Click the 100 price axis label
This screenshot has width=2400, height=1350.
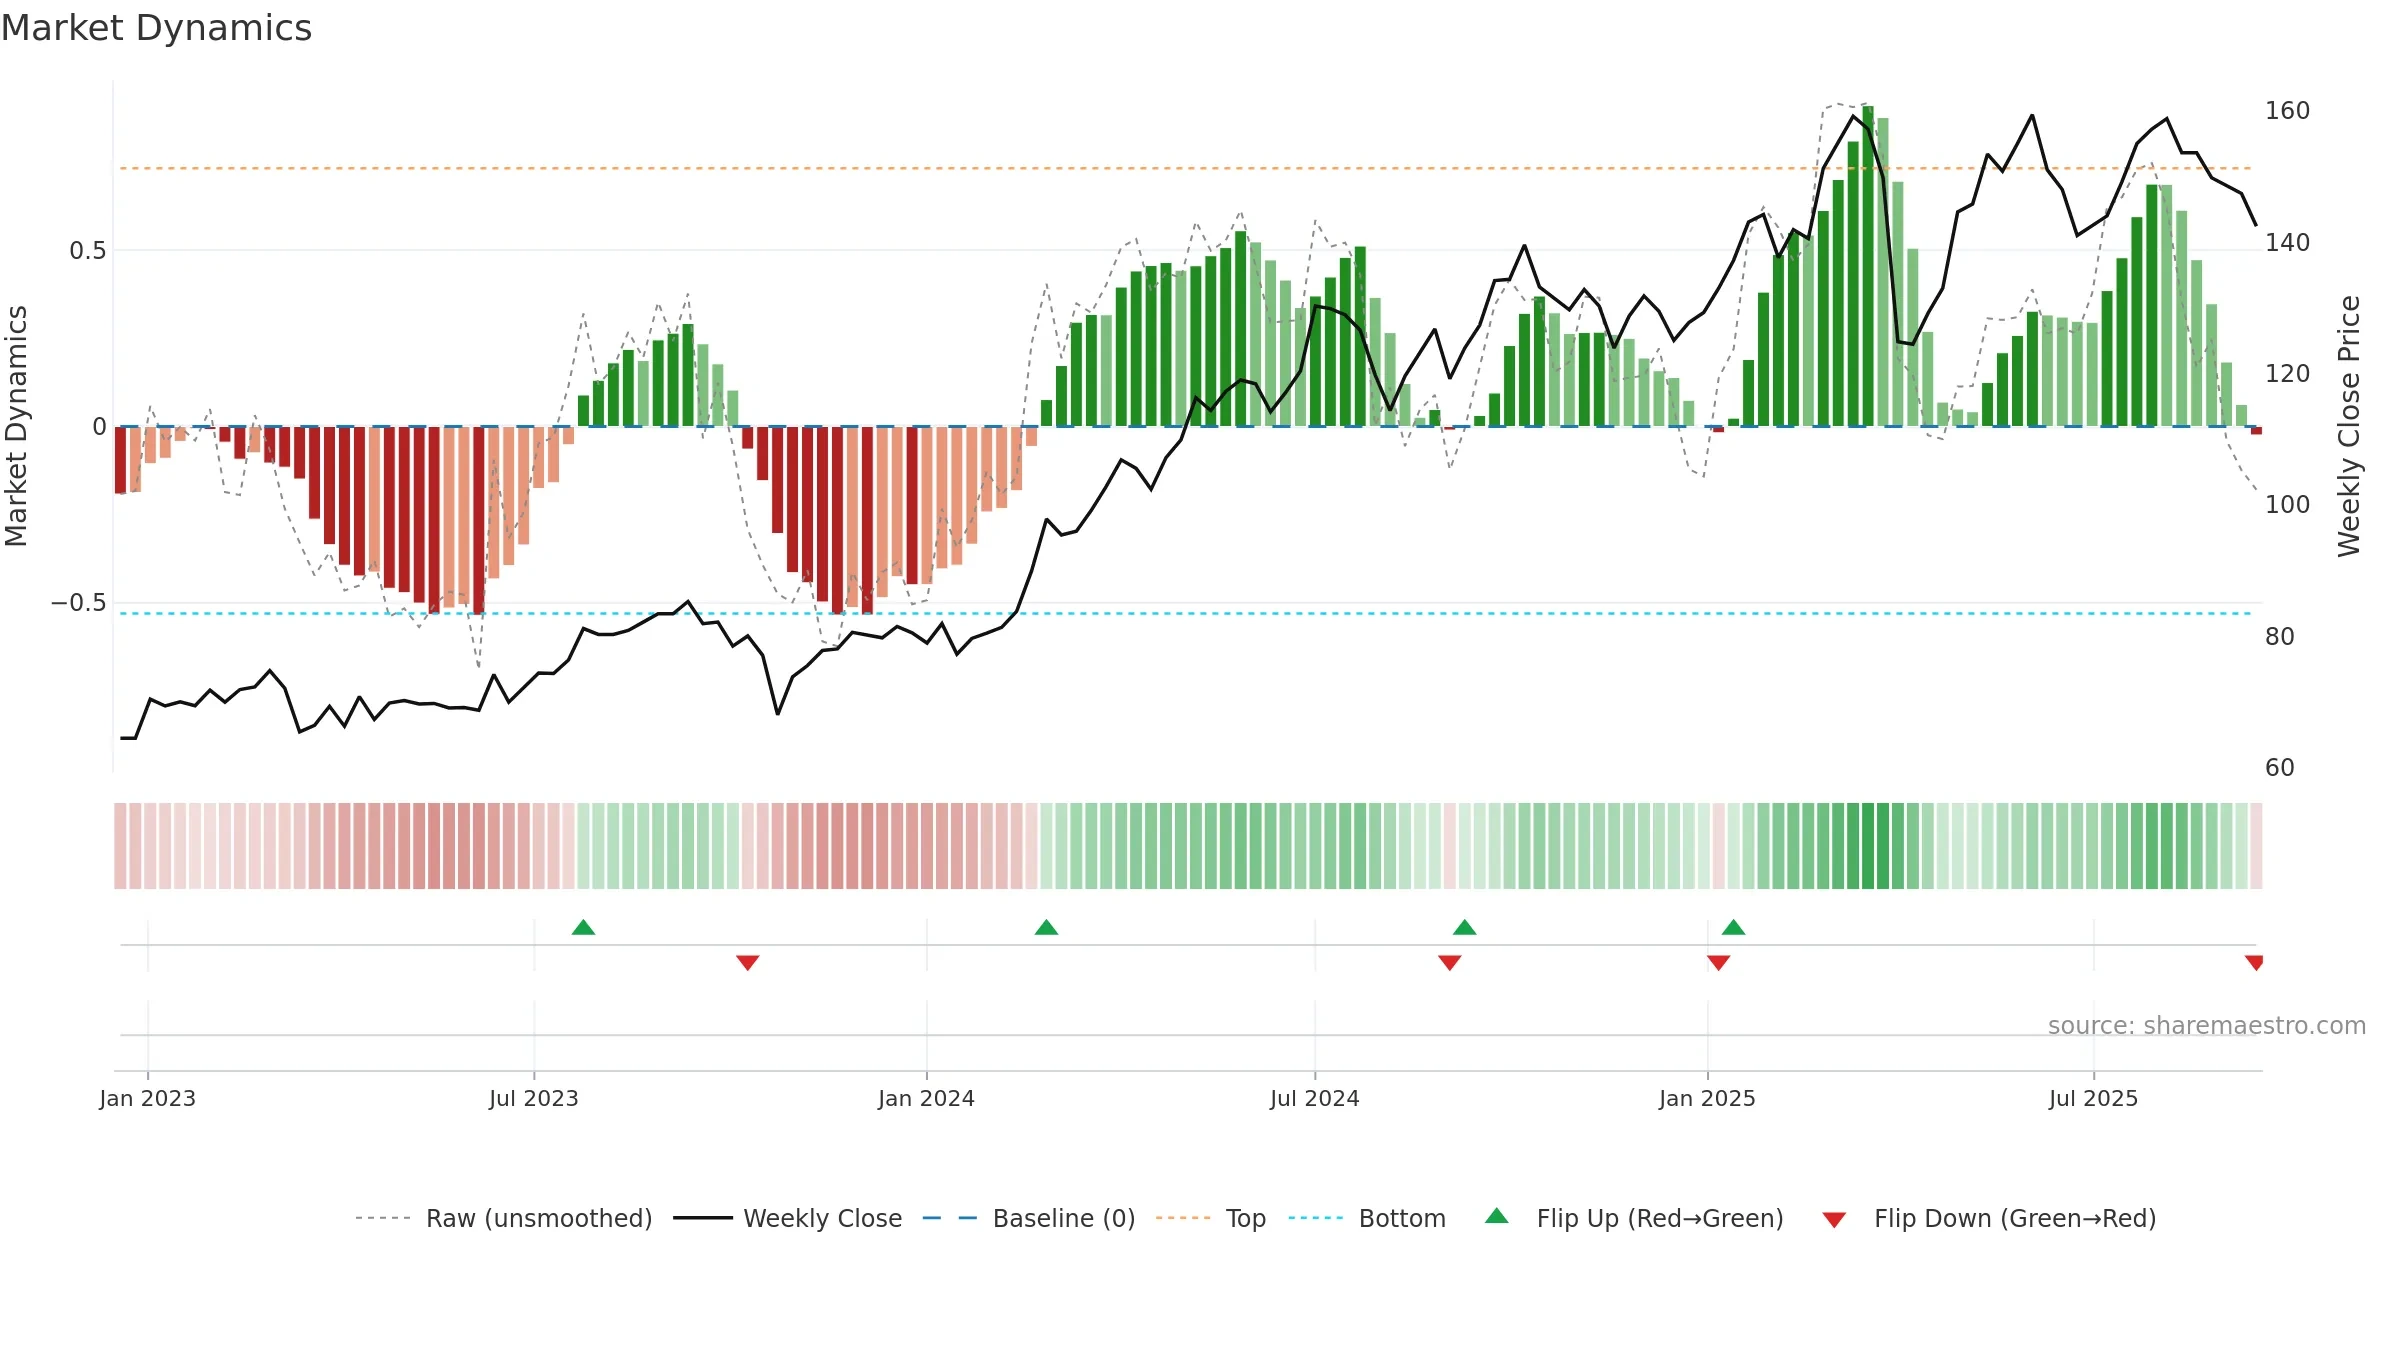click(x=2288, y=505)
